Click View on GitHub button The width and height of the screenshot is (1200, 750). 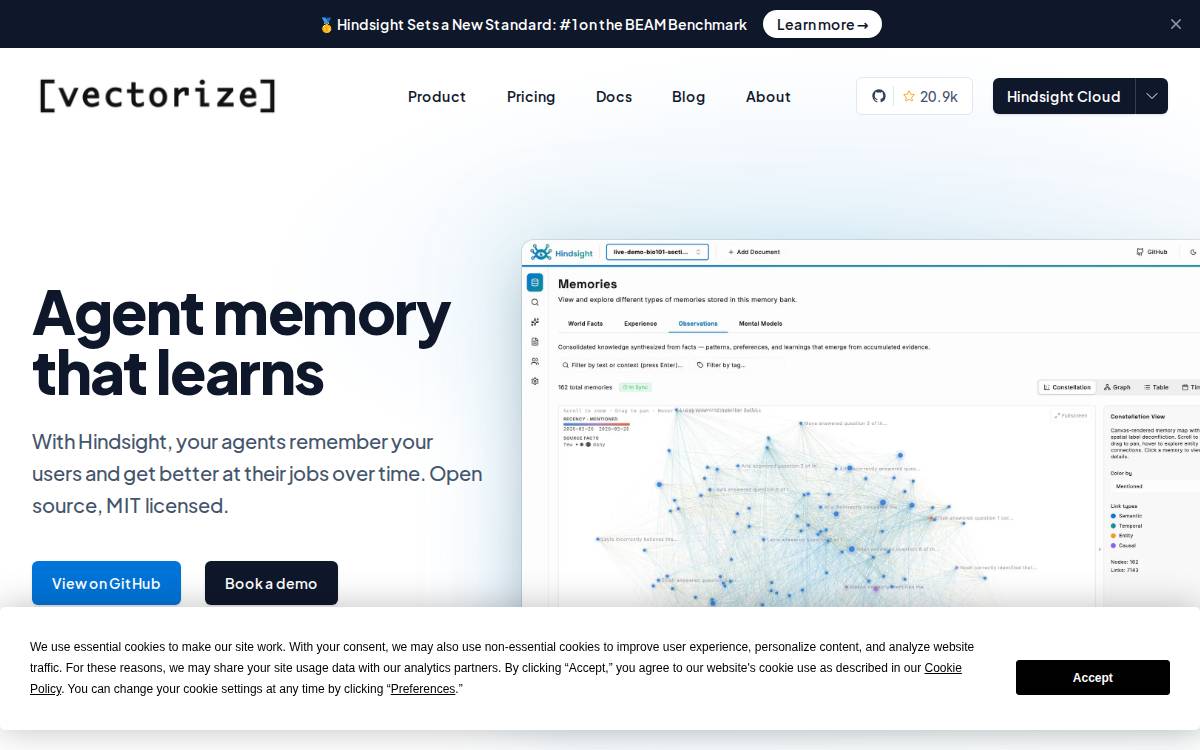point(106,583)
